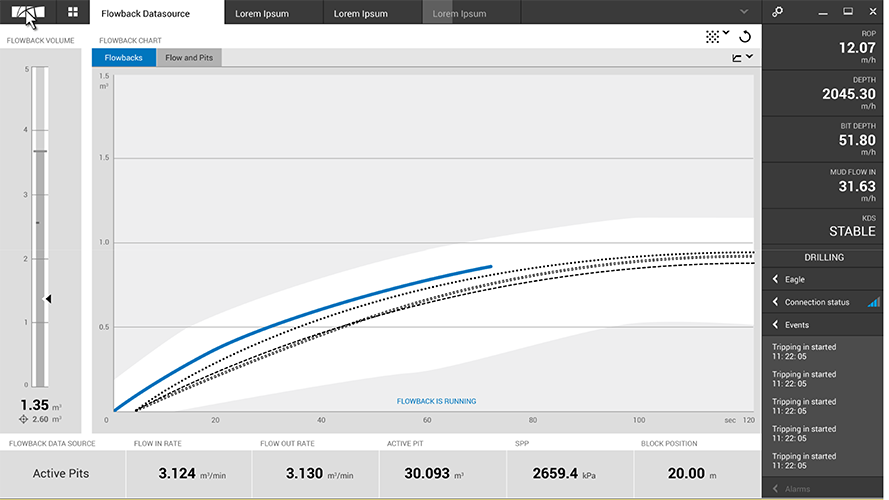
Task: Open the grid apps view icon
Action: pyautogui.click(x=73, y=12)
